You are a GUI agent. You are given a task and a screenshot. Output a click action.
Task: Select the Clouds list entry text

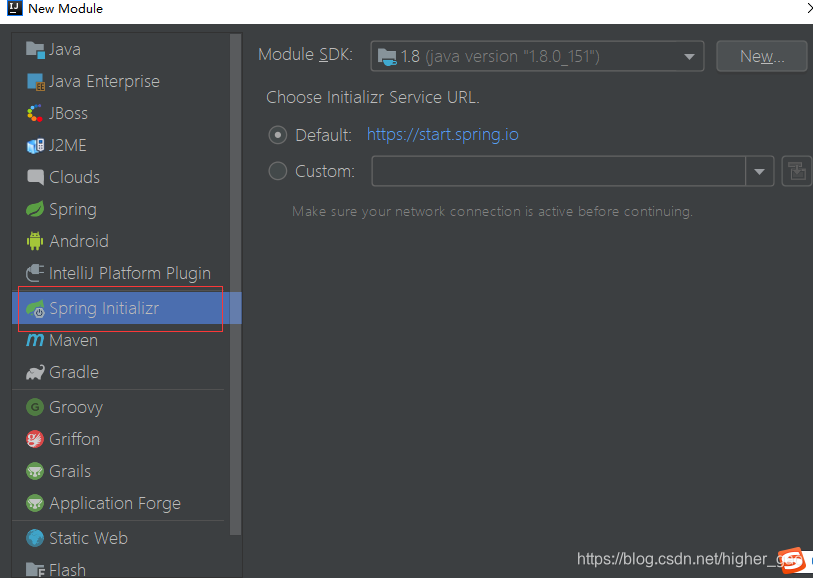75,177
